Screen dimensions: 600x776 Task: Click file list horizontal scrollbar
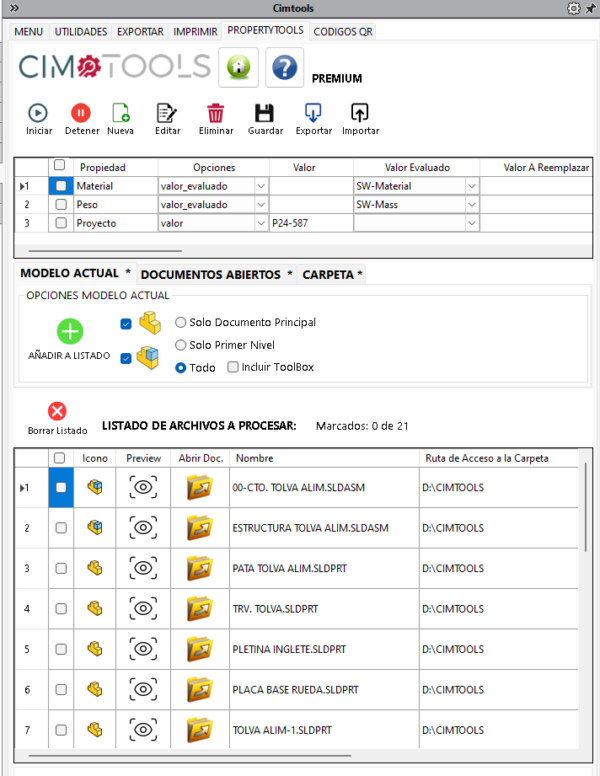[x=190, y=756]
